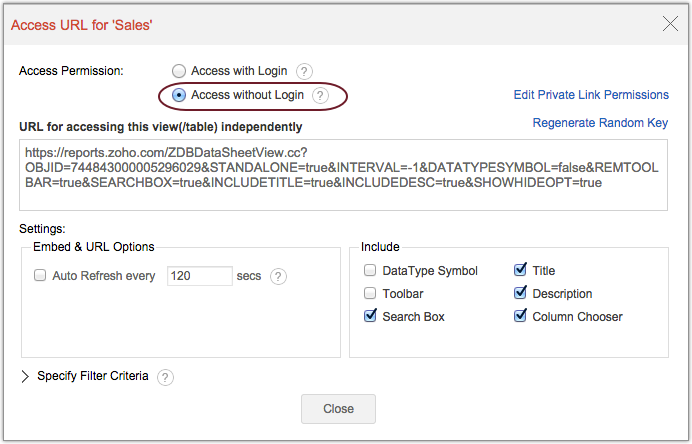Image resolution: width=692 pixels, height=444 pixels.
Task: Uncheck the Description checkbox
Action: 520,293
